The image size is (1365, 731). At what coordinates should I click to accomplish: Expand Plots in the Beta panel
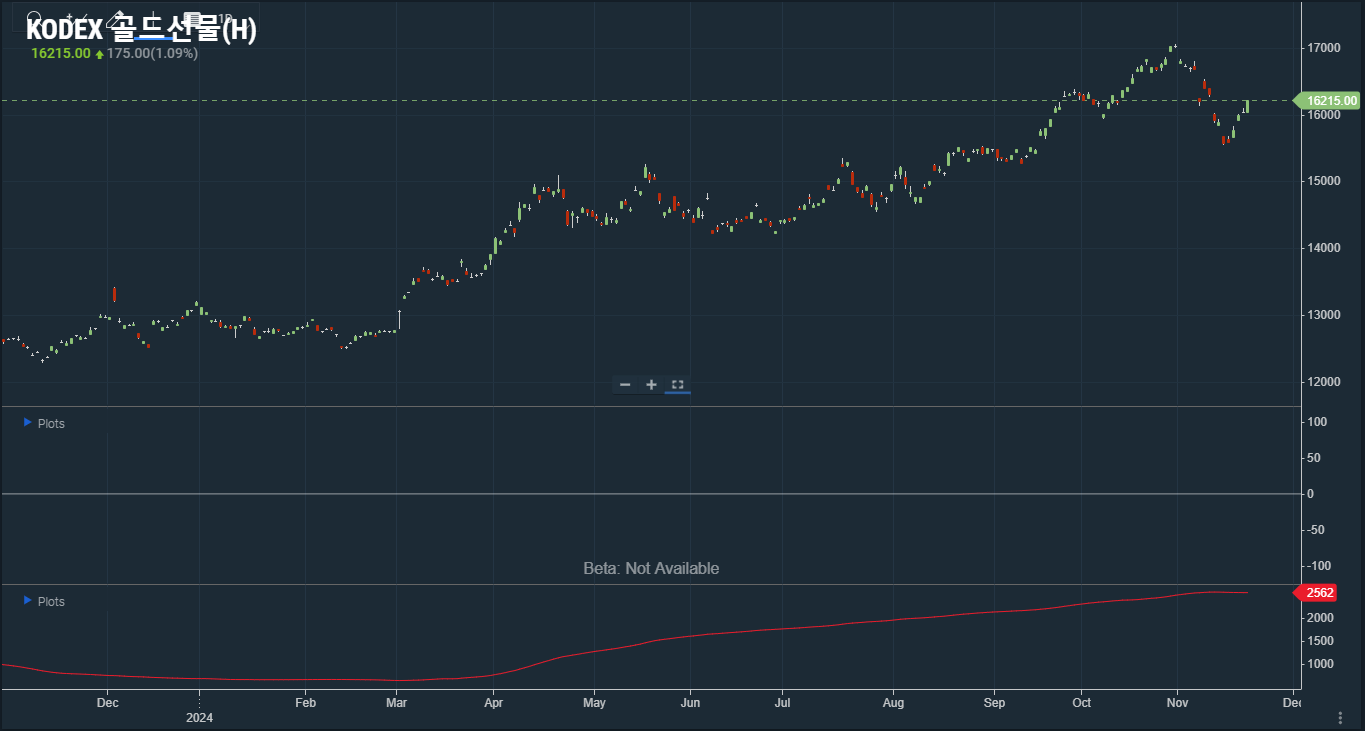point(44,423)
